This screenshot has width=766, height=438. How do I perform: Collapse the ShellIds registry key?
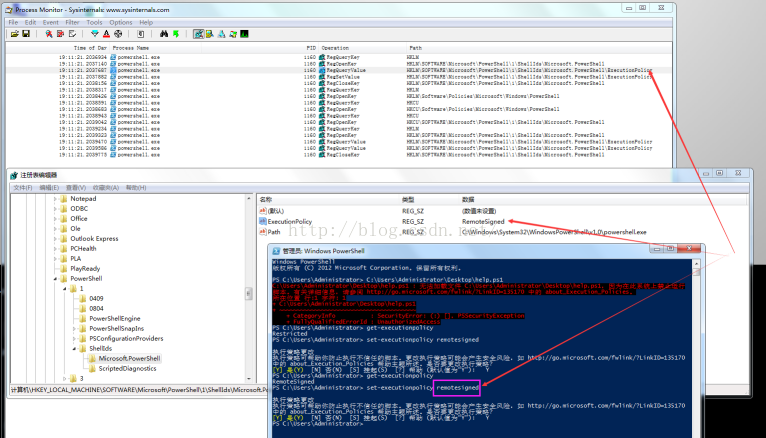[x=74, y=349]
